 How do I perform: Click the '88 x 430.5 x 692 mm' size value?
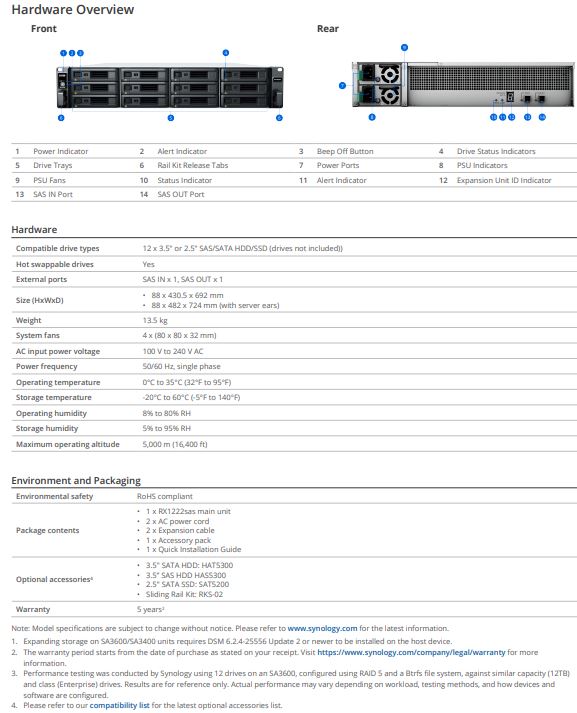point(187,295)
